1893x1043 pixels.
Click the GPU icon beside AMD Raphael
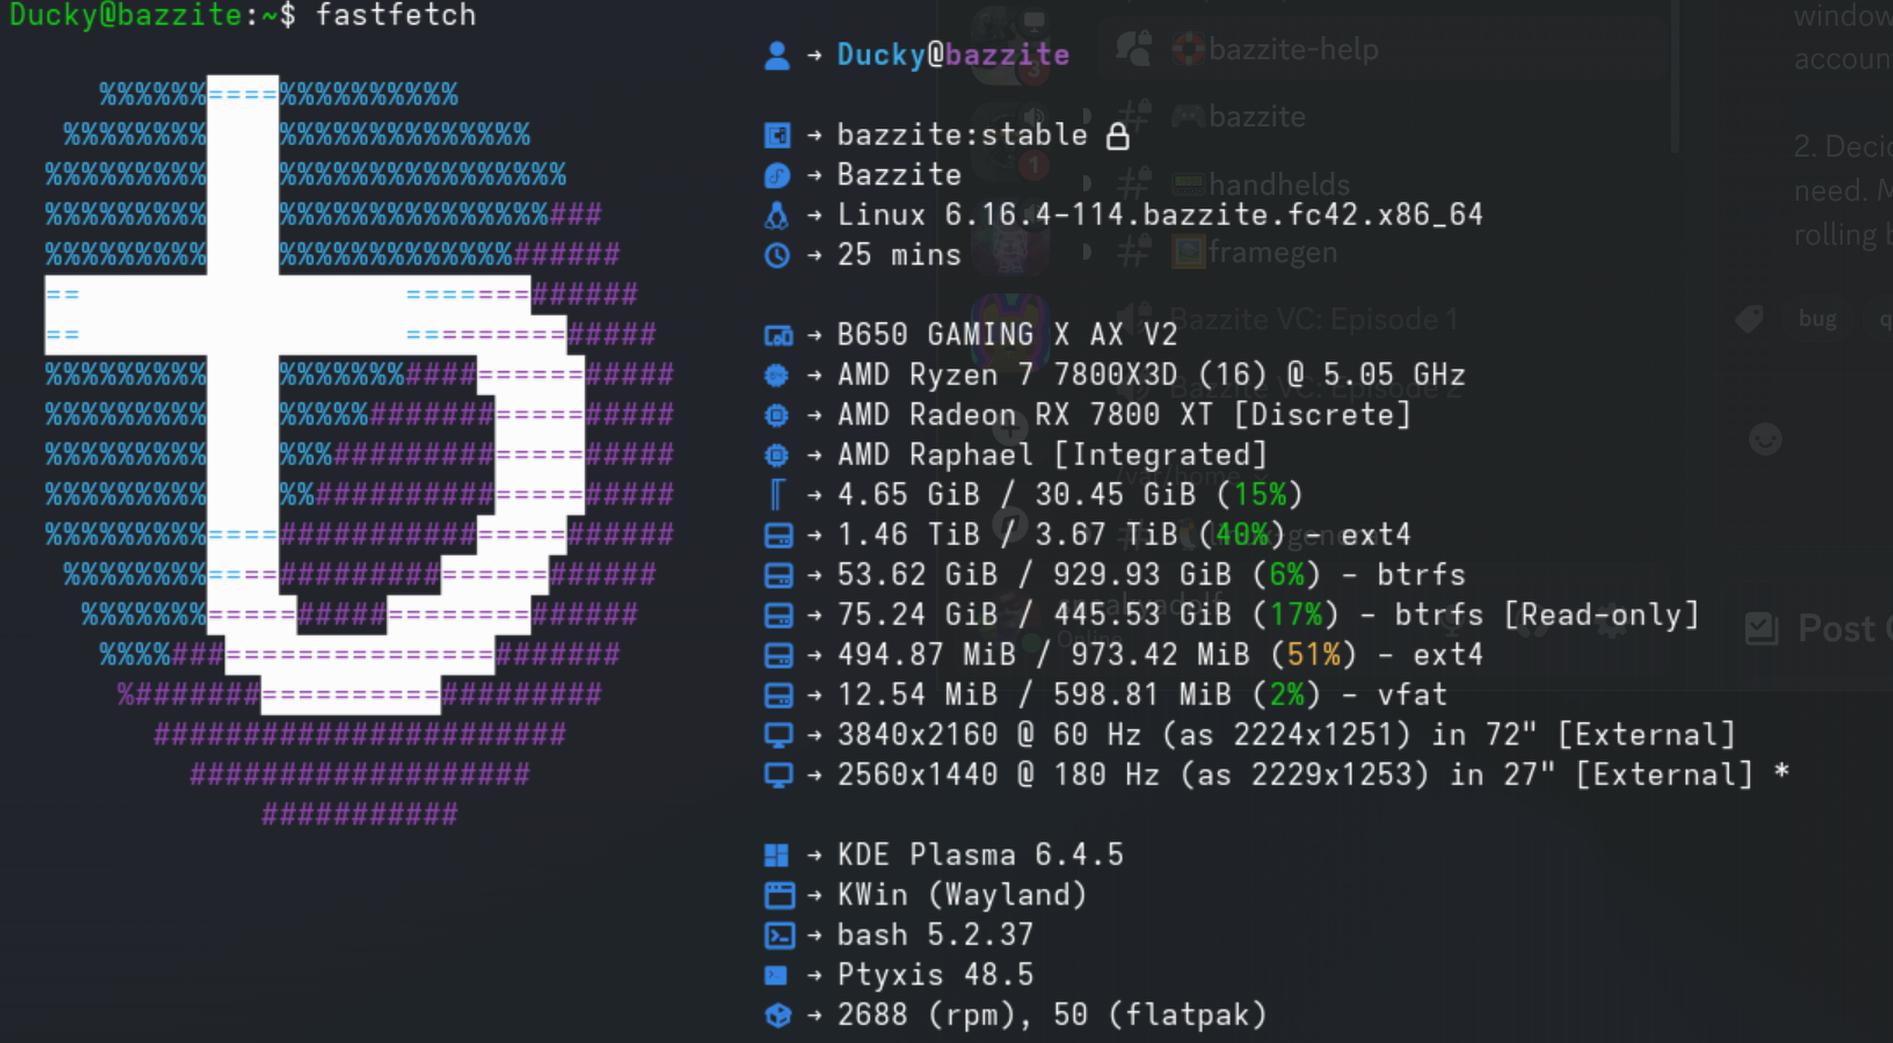pos(777,455)
